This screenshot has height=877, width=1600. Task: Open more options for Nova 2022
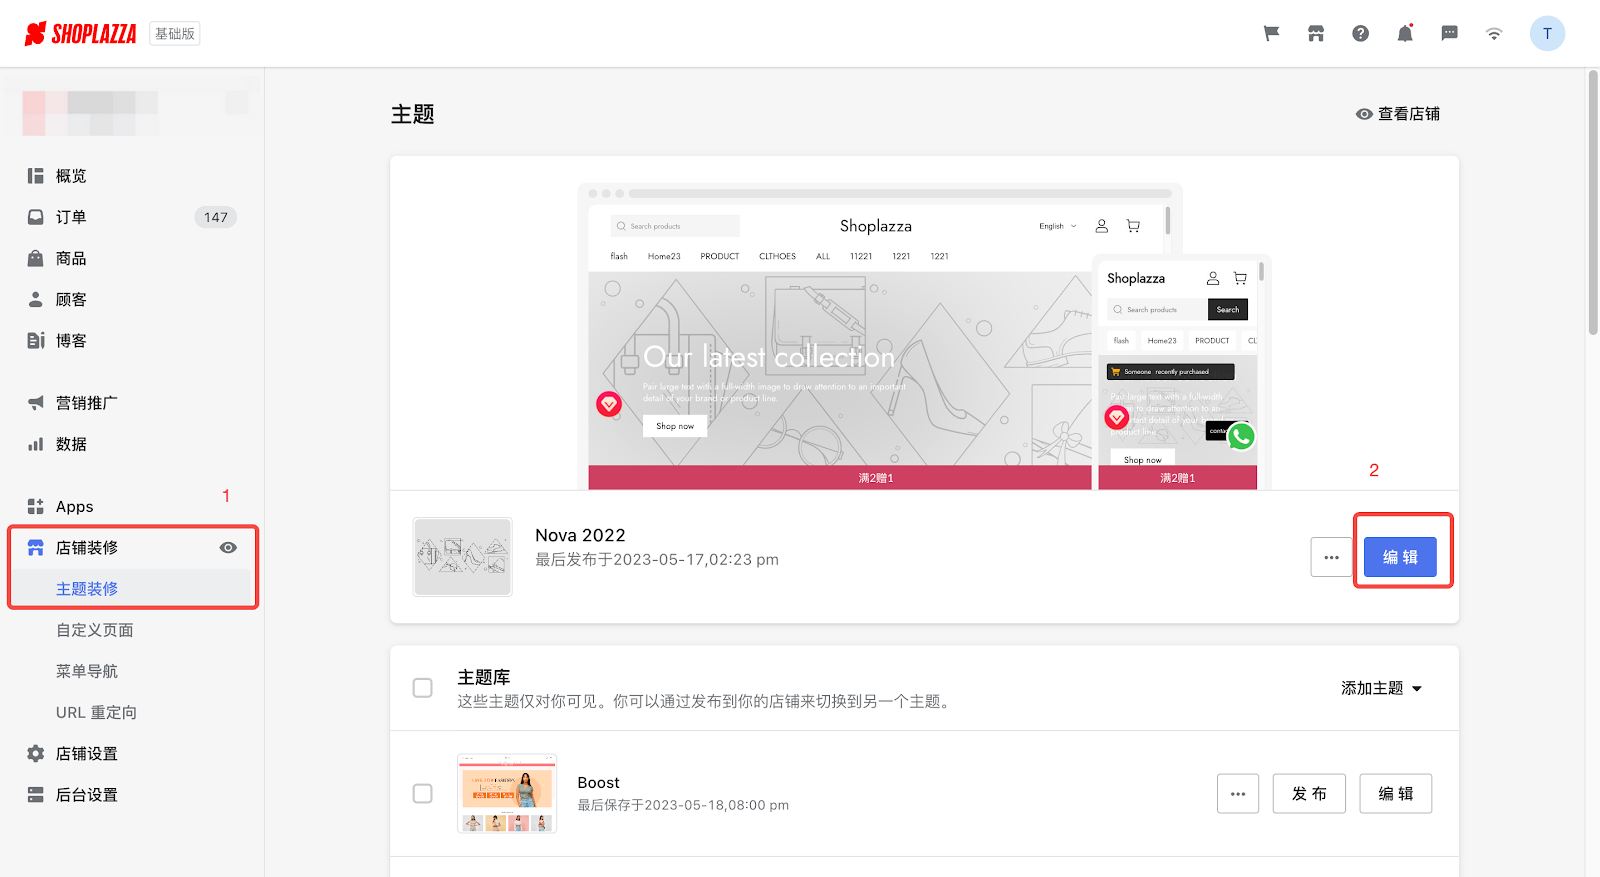pos(1331,557)
